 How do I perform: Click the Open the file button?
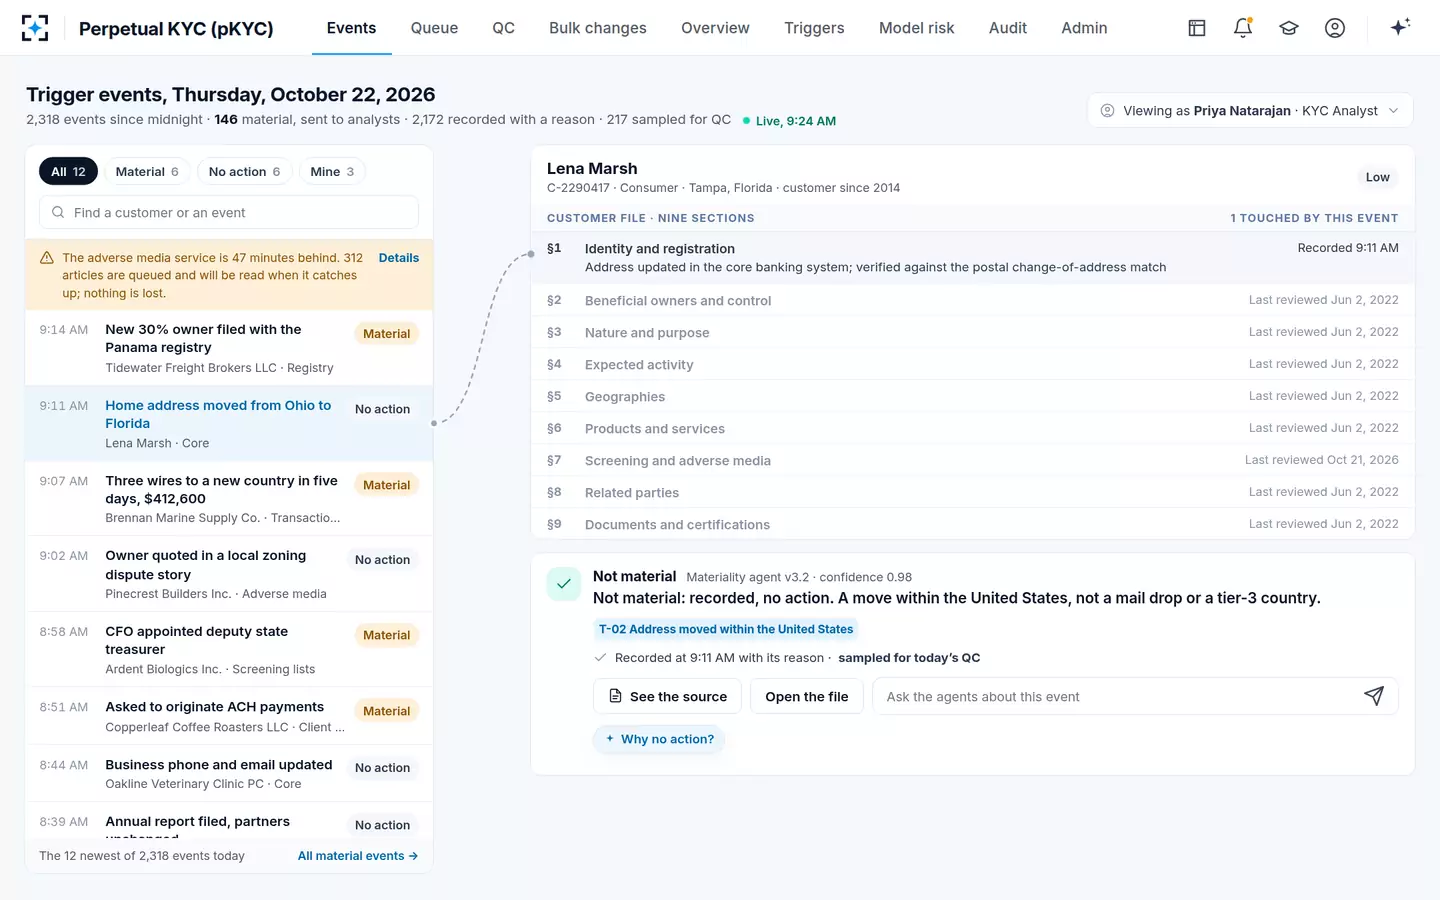[806, 696]
